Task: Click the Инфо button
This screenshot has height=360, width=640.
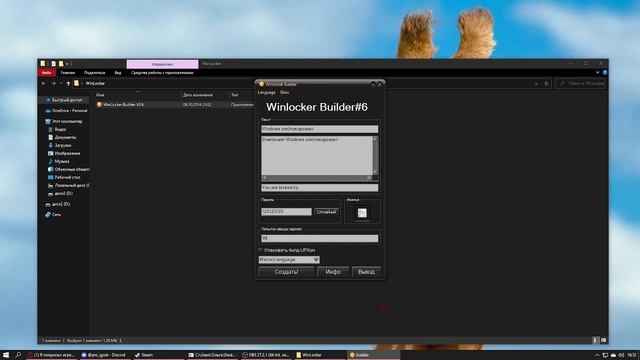Action: pyautogui.click(x=333, y=272)
